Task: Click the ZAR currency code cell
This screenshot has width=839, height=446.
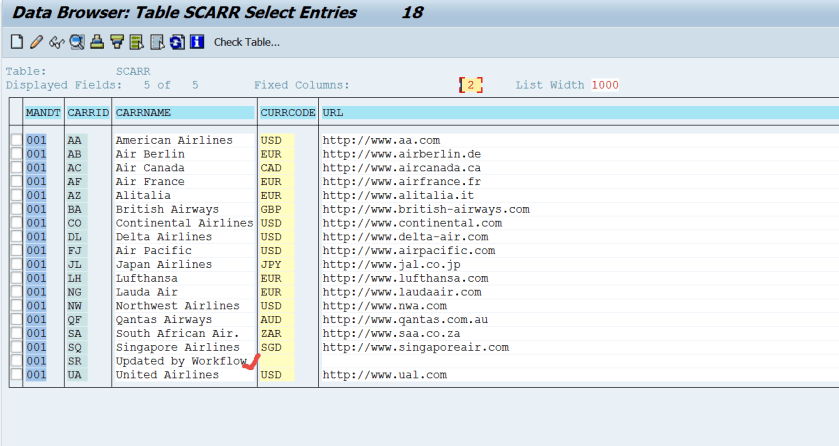Action: (277, 334)
